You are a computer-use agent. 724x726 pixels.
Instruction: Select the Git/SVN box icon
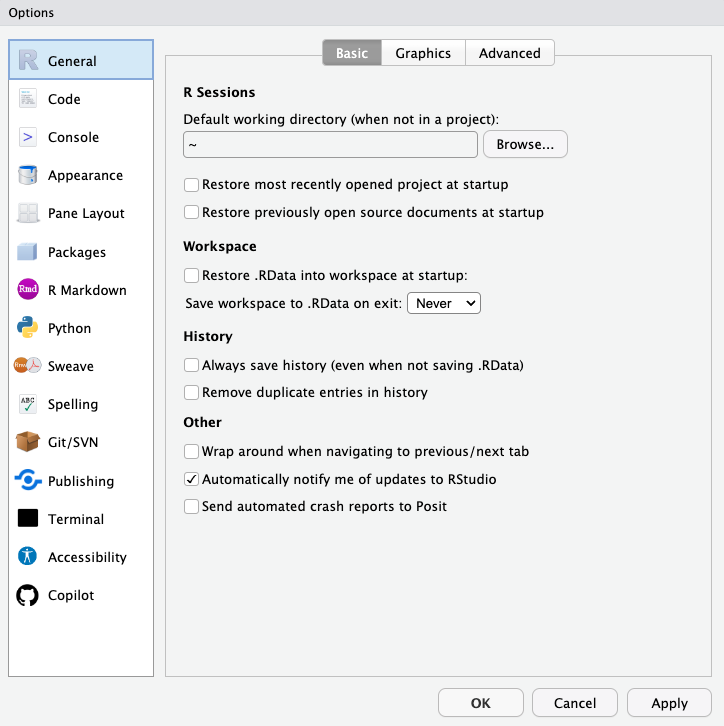tap(28, 442)
